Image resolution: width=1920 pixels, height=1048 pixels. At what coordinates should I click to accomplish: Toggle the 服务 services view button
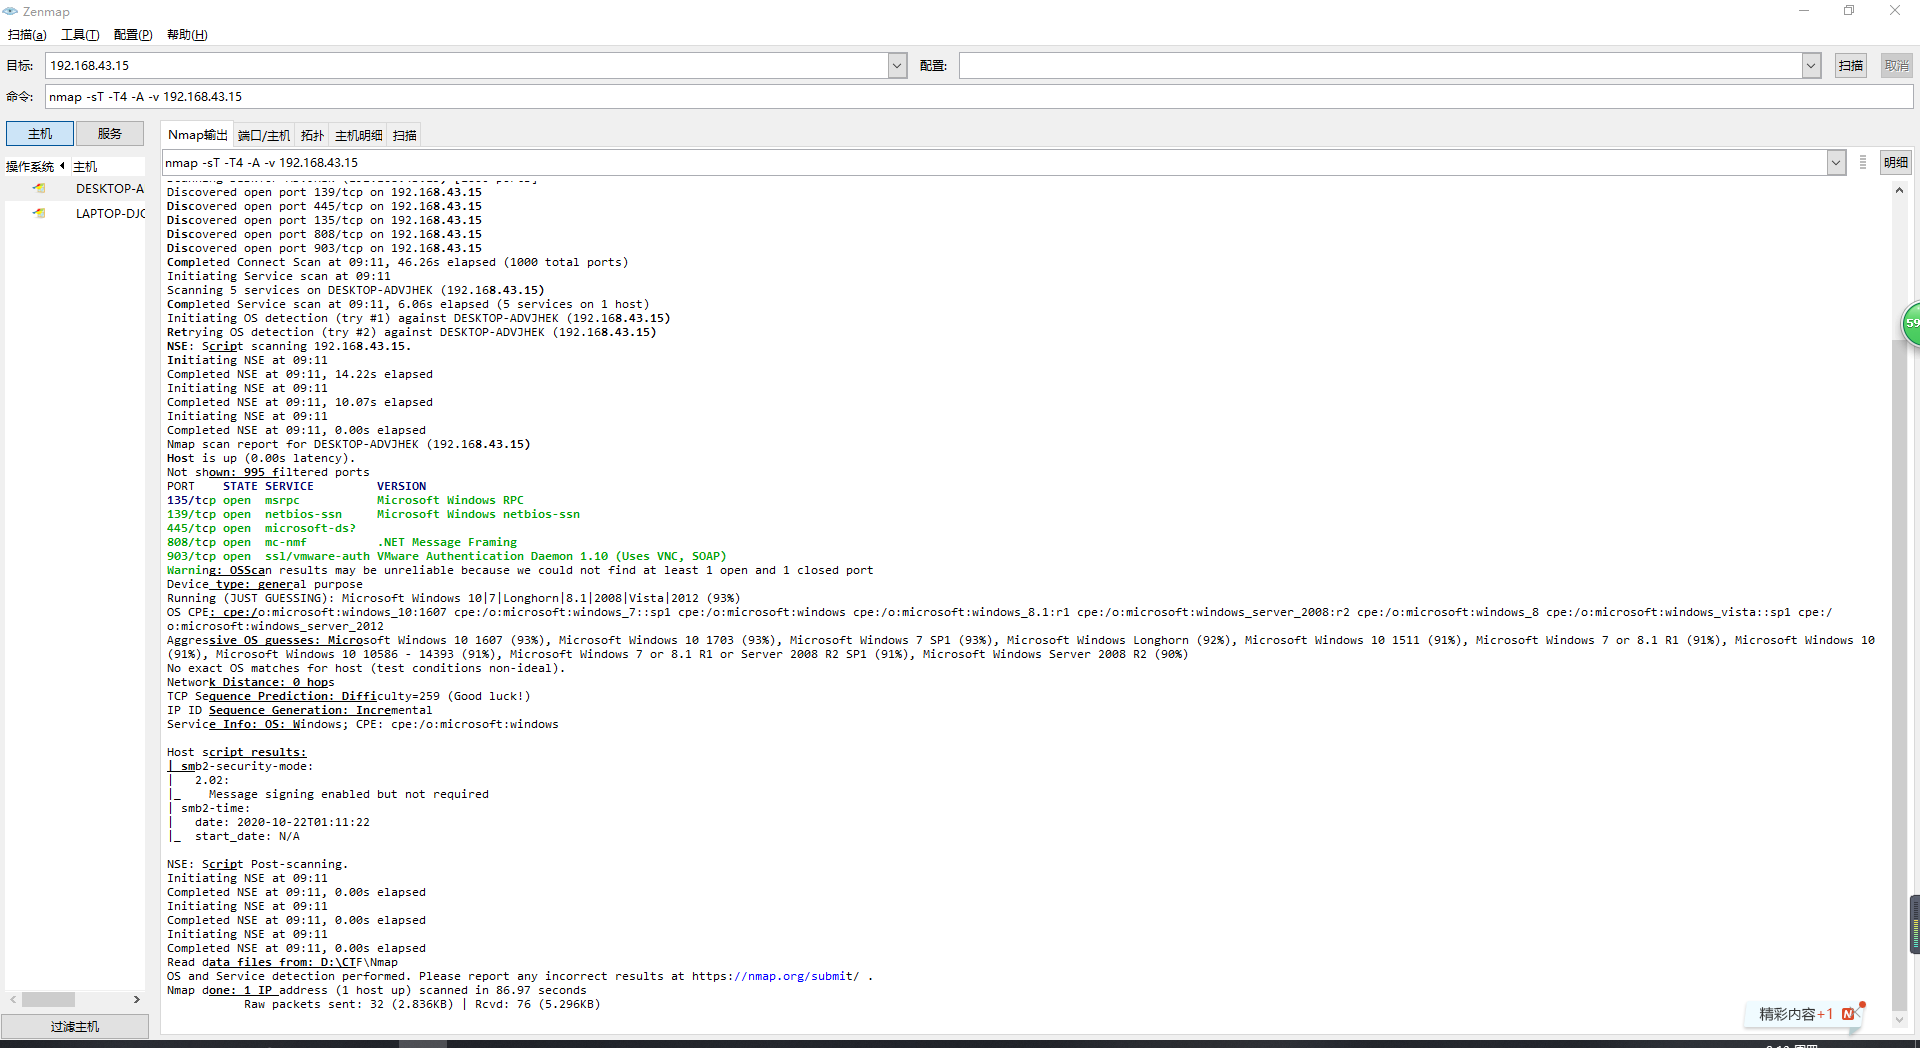tap(110, 134)
